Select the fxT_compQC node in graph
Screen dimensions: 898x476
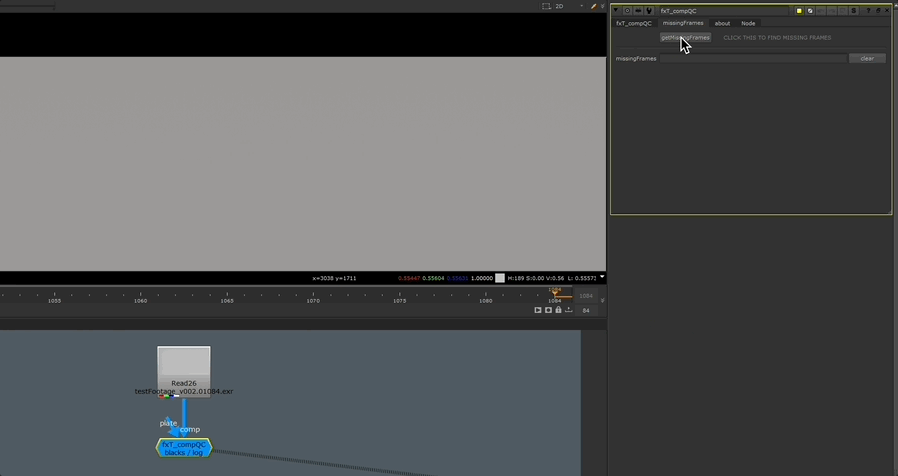click(184, 448)
